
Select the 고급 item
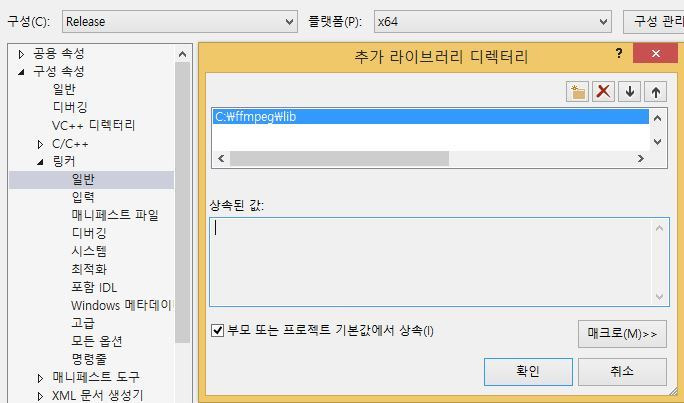(x=83, y=323)
